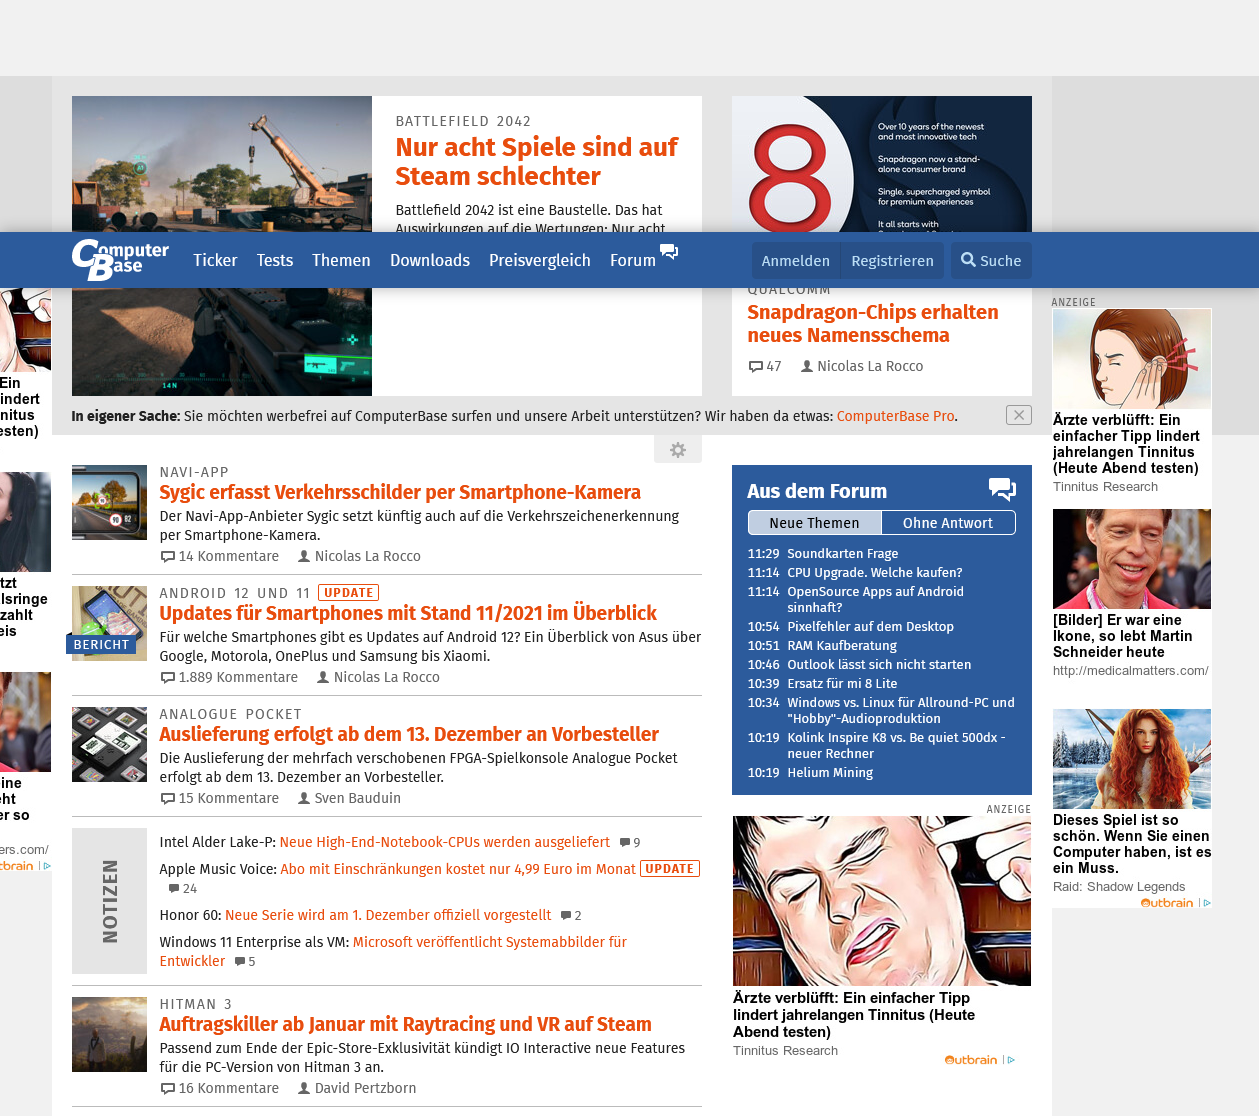Open forum thread 'RAM Kaufberatung'

click(x=842, y=645)
